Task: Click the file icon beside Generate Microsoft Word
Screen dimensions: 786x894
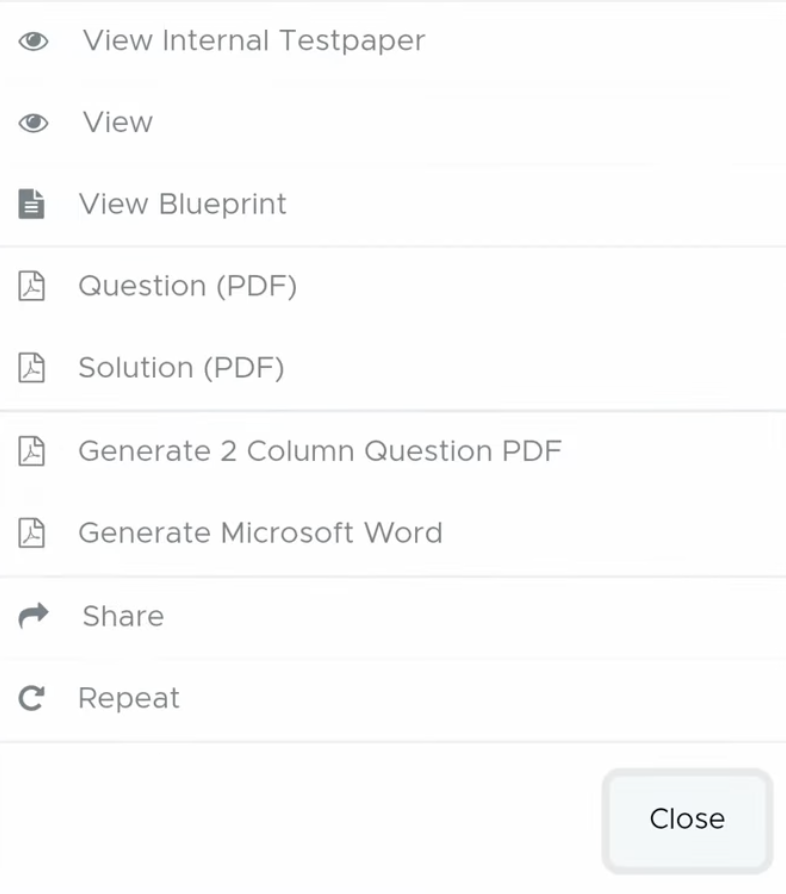Action: pos(32,533)
